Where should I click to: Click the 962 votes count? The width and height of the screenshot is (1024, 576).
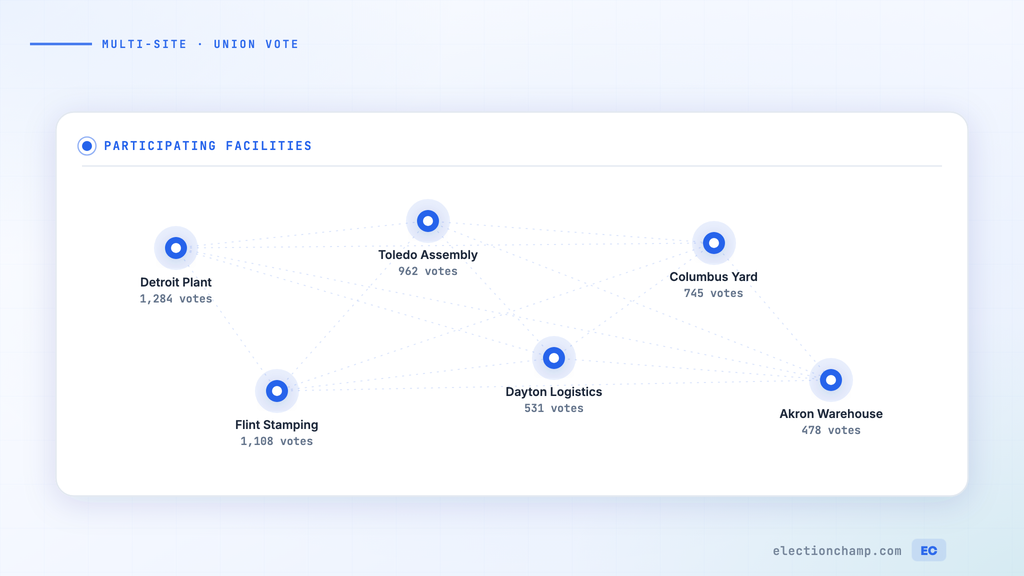pos(428,272)
